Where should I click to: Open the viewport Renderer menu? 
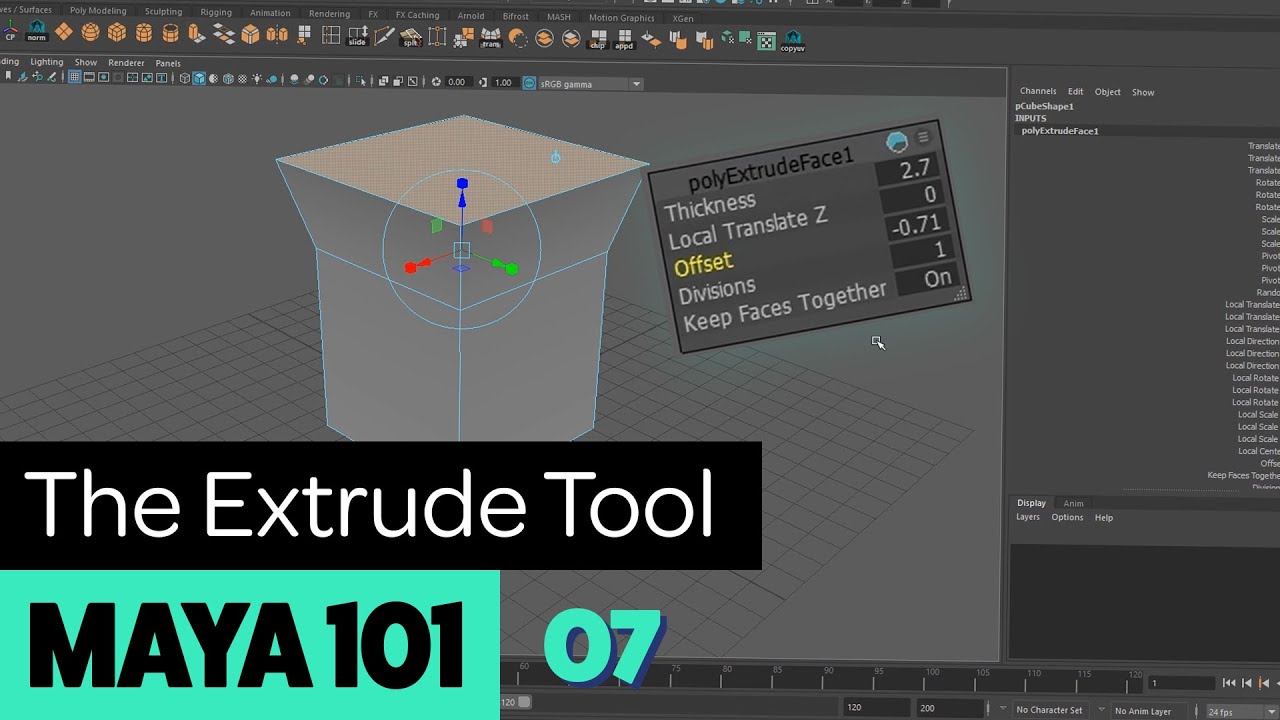coord(127,62)
